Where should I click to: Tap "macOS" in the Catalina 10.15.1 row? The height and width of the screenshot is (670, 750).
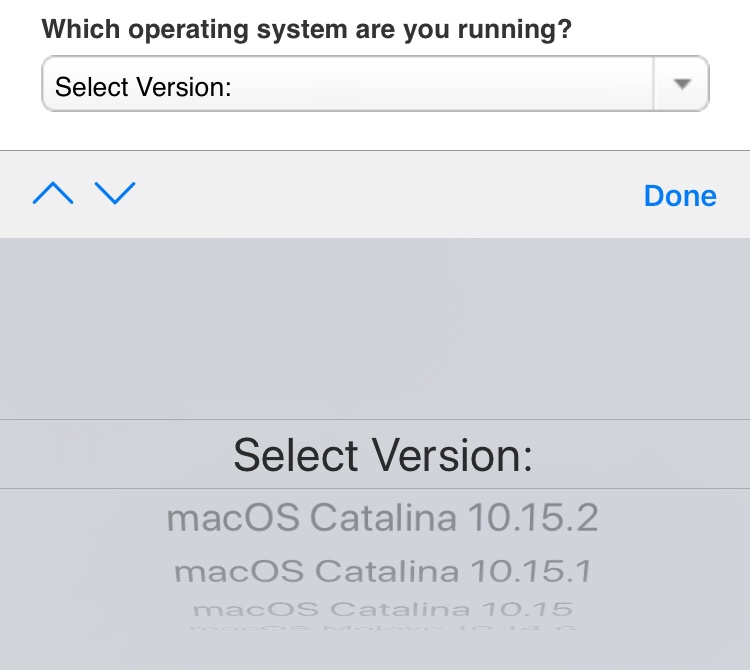click(x=240, y=571)
